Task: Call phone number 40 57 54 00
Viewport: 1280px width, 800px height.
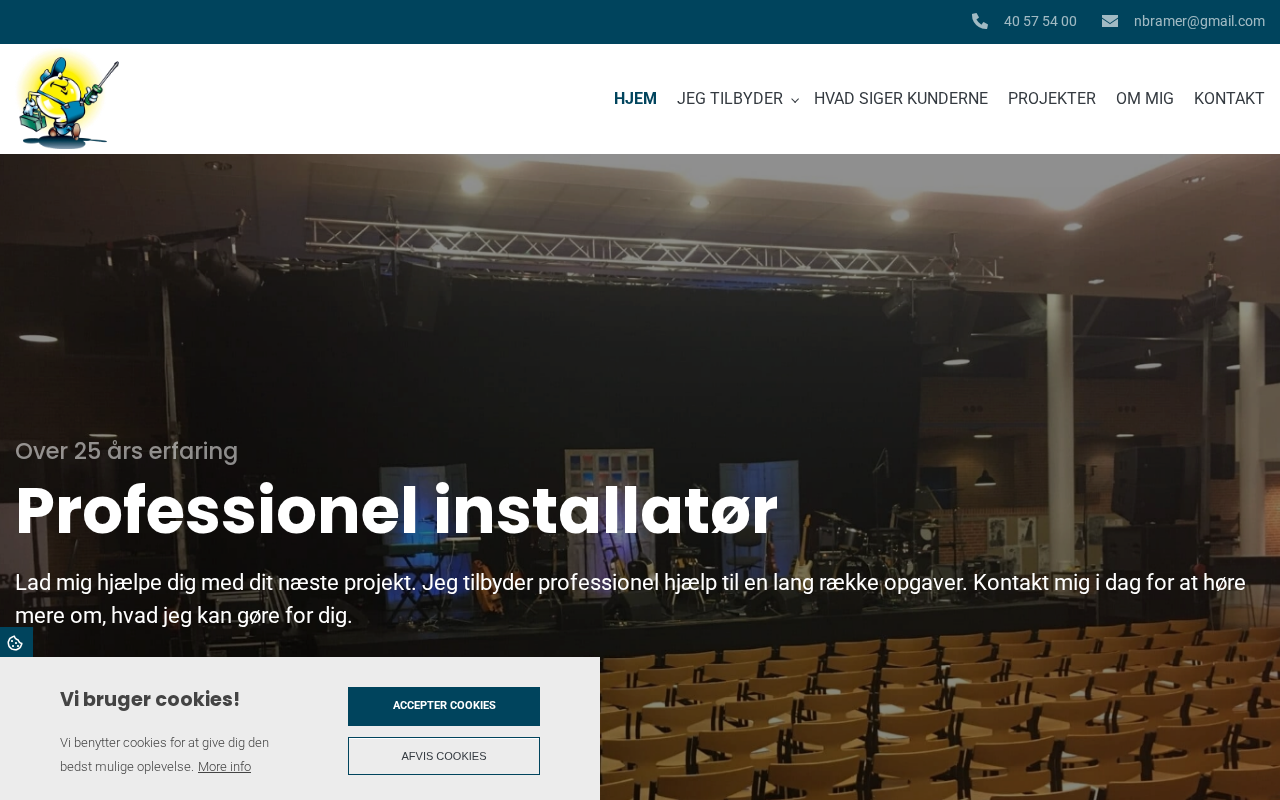Action: click(x=1040, y=21)
